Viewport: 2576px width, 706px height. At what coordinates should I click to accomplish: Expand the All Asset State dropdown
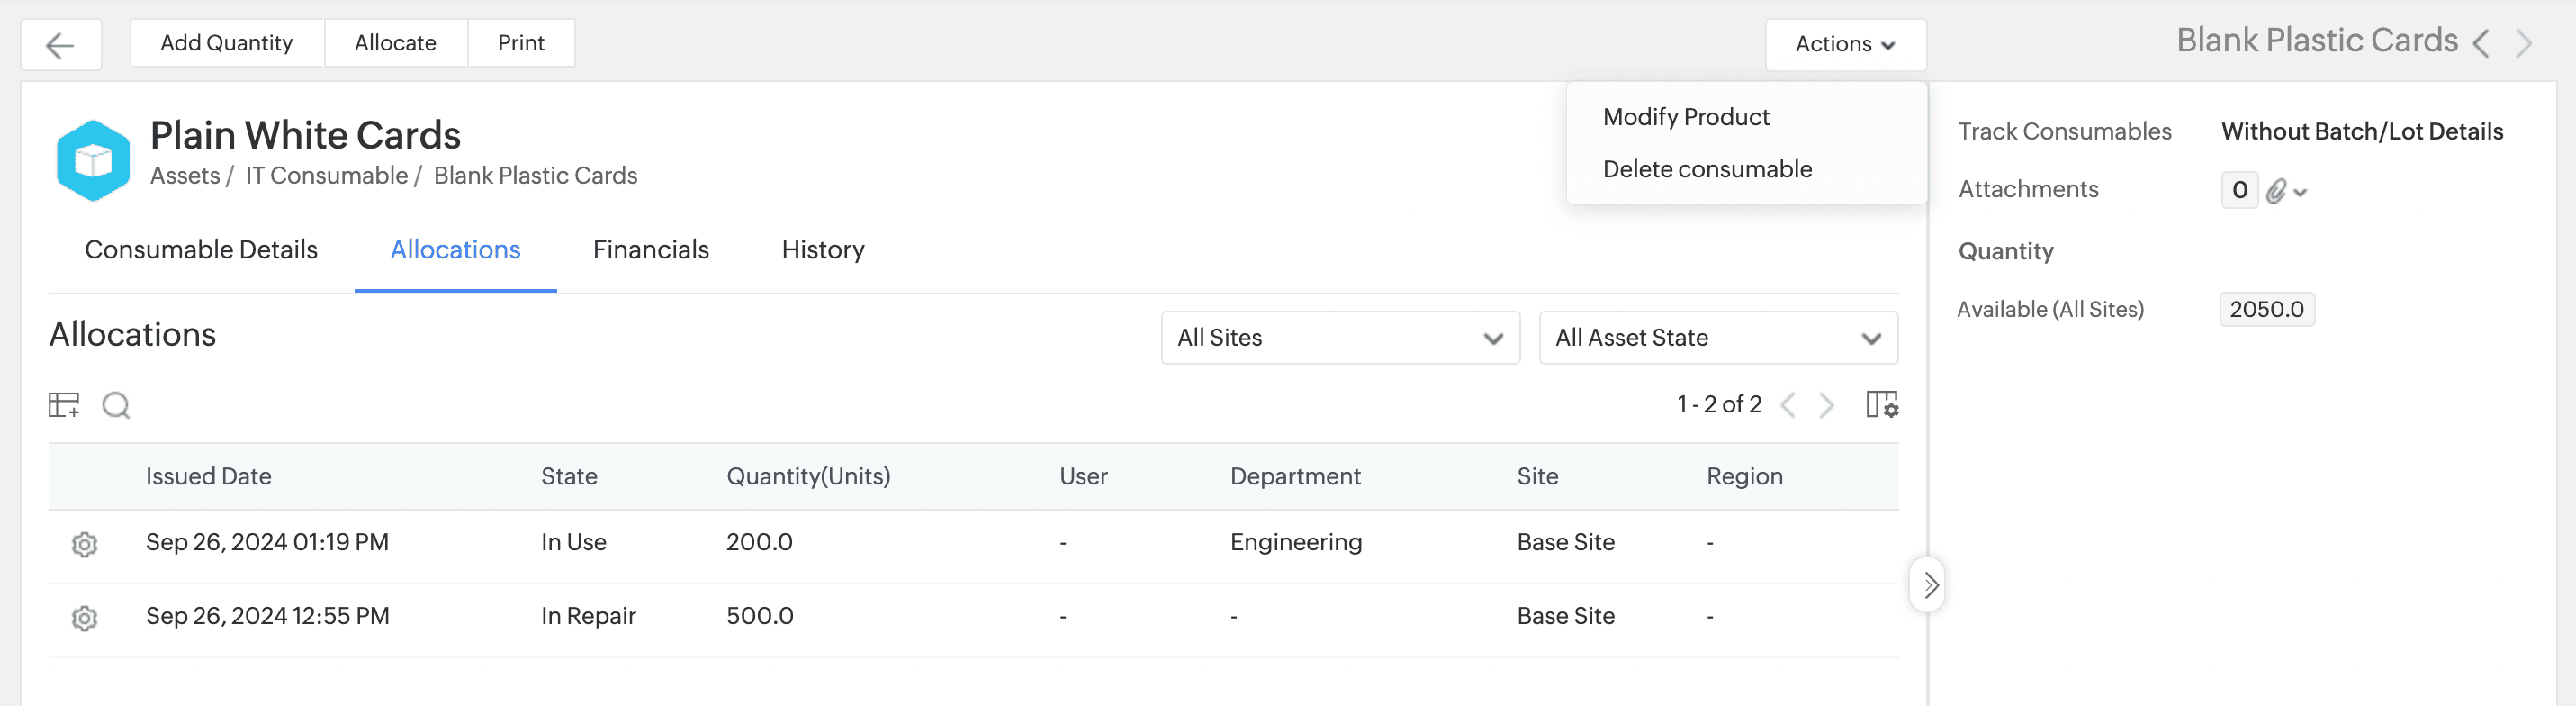(1717, 338)
